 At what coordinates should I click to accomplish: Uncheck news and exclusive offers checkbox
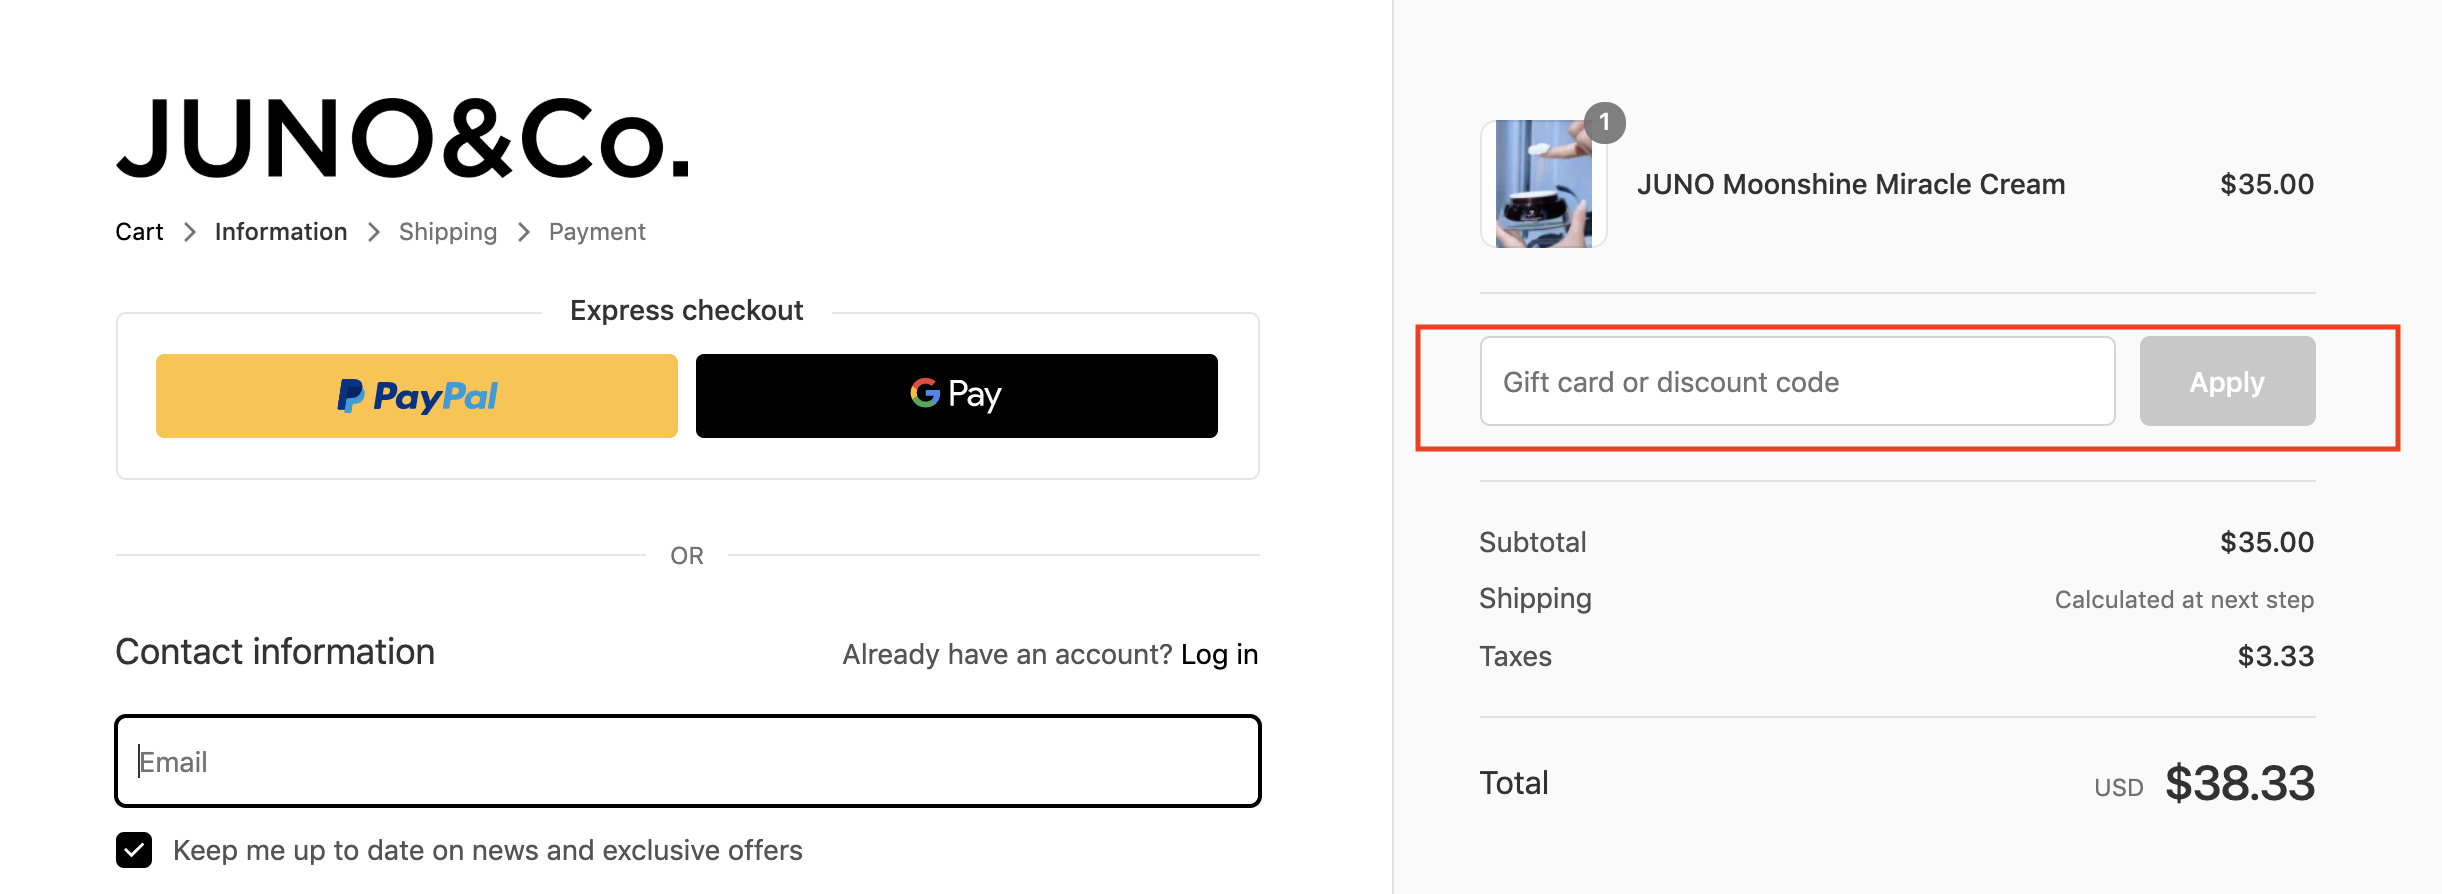[x=134, y=850]
